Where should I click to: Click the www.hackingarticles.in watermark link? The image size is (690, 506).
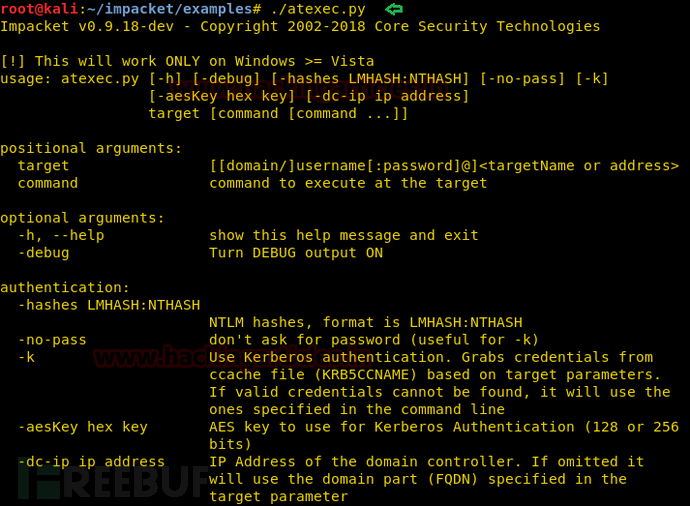[x=233, y=357]
